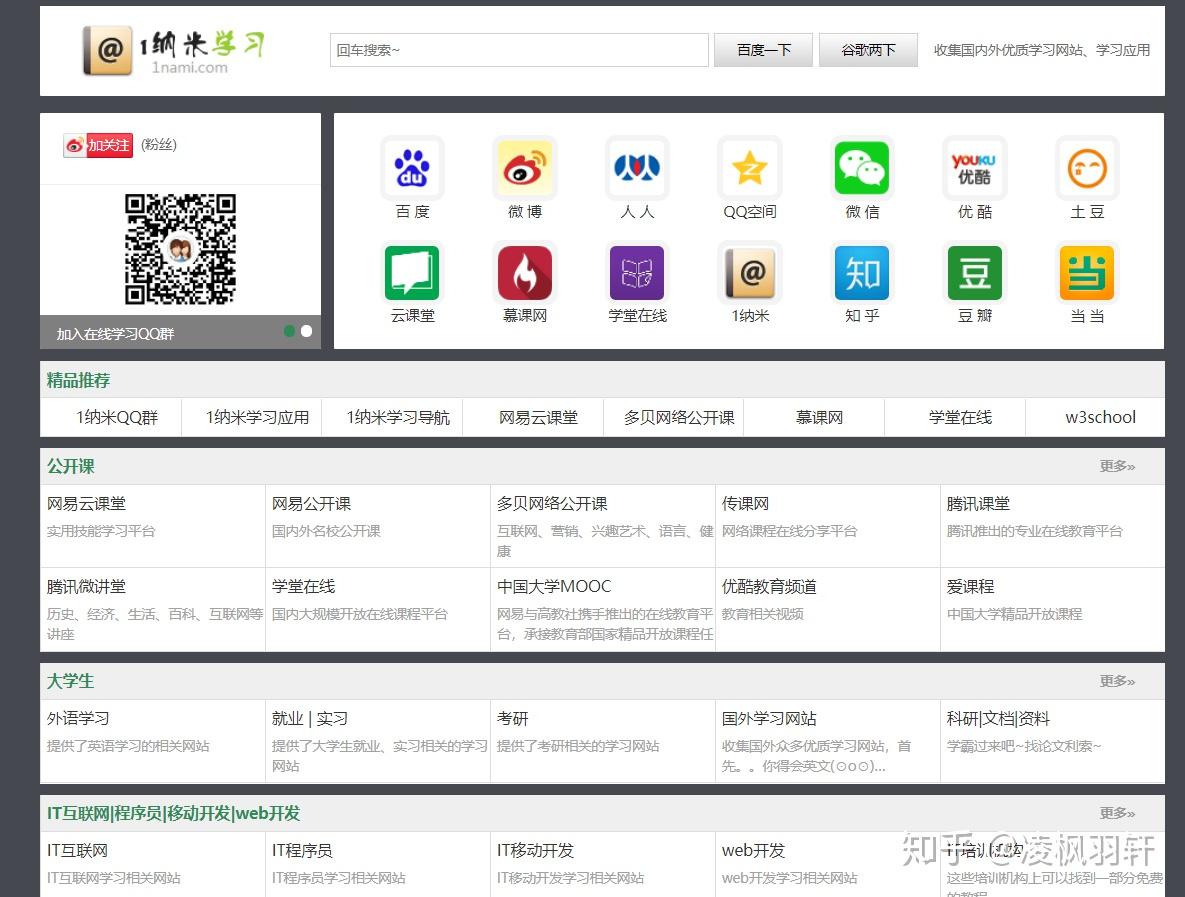Image resolution: width=1185 pixels, height=897 pixels.
Task: Click the 百度一下 search button
Action: coord(763,50)
